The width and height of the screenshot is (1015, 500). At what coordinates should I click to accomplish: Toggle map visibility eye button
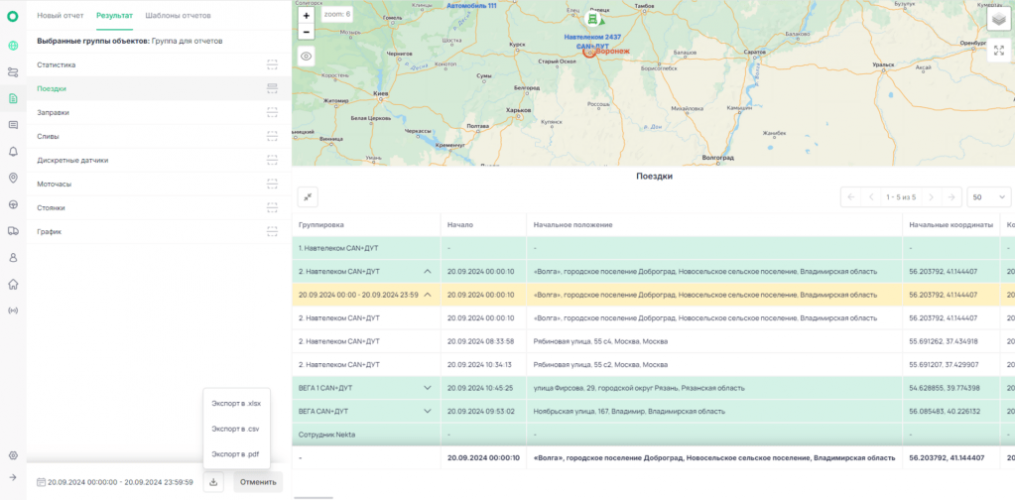(307, 56)
